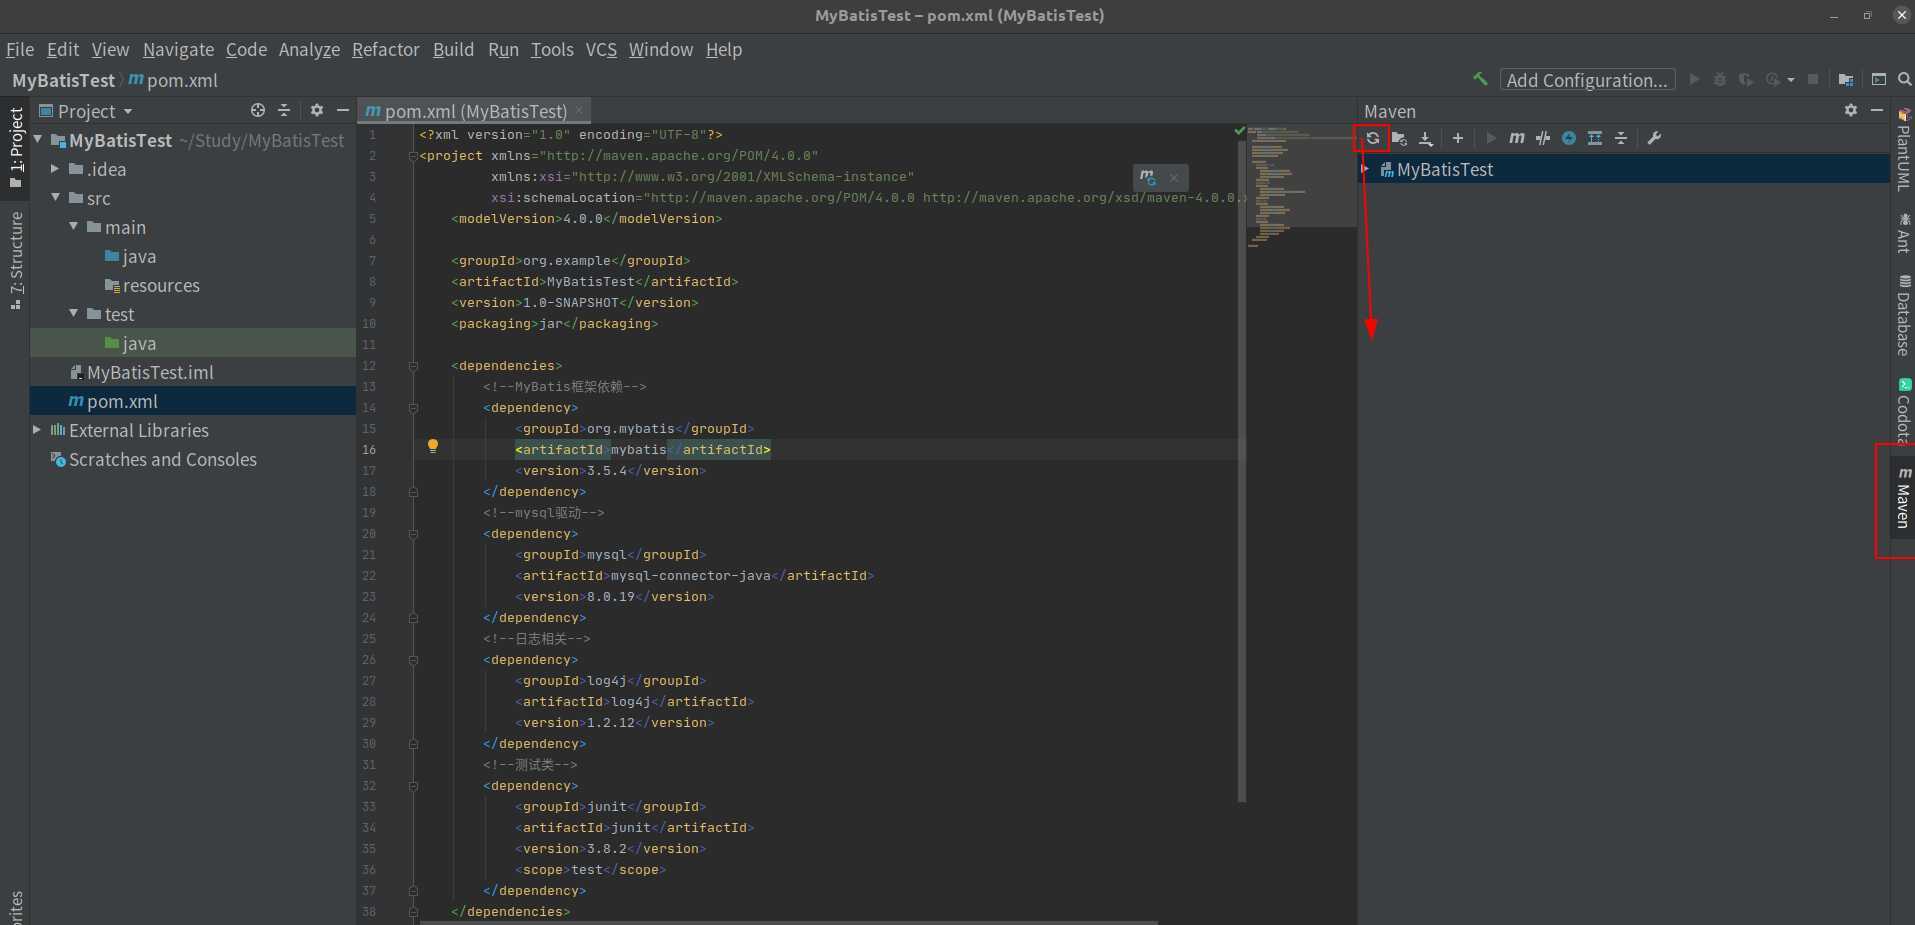1915x925 pixels.
Task: Hide the Maven tool window
Action: pyautogui.click(x=1877, y=110)
